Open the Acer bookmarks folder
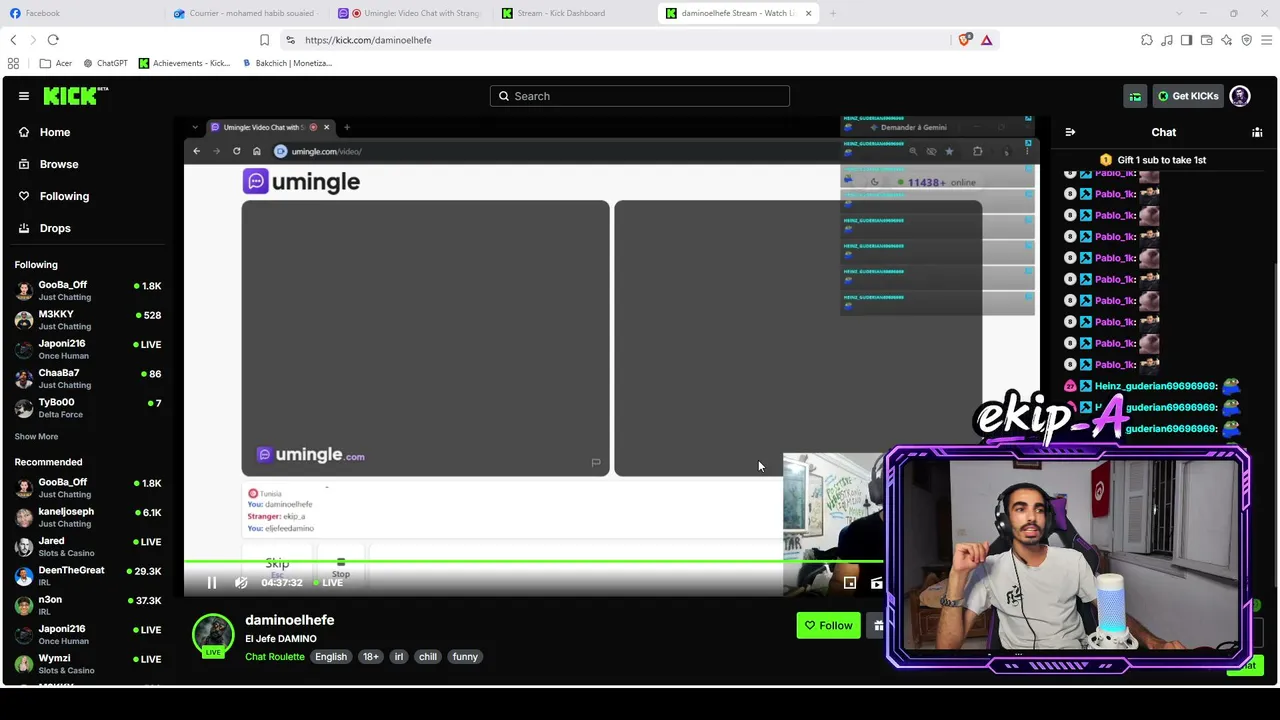This screenshot has height=720, width=1280. (x=56, y=63)
